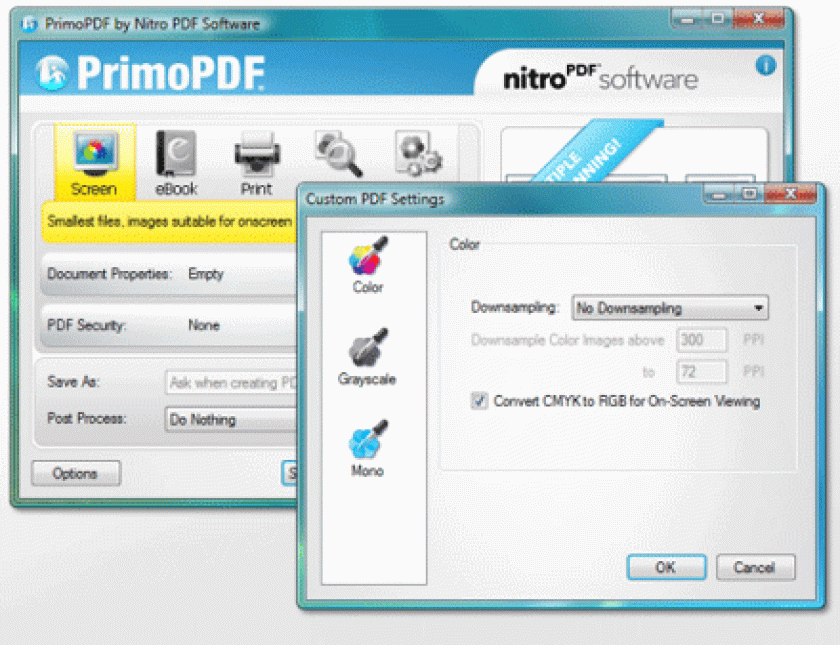The width and height of the screenshot is (840, 645).
Task: Click the PrimoPDF logo in banner
Action: click(151, 72)
